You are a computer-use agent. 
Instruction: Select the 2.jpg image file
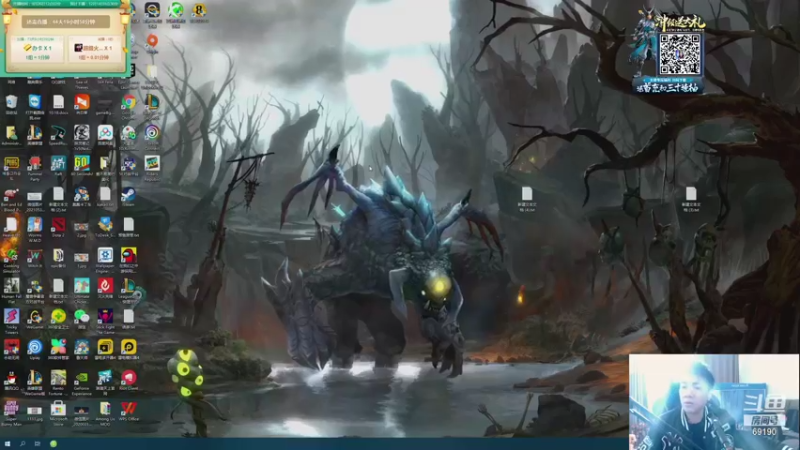(x=82, y=227)
